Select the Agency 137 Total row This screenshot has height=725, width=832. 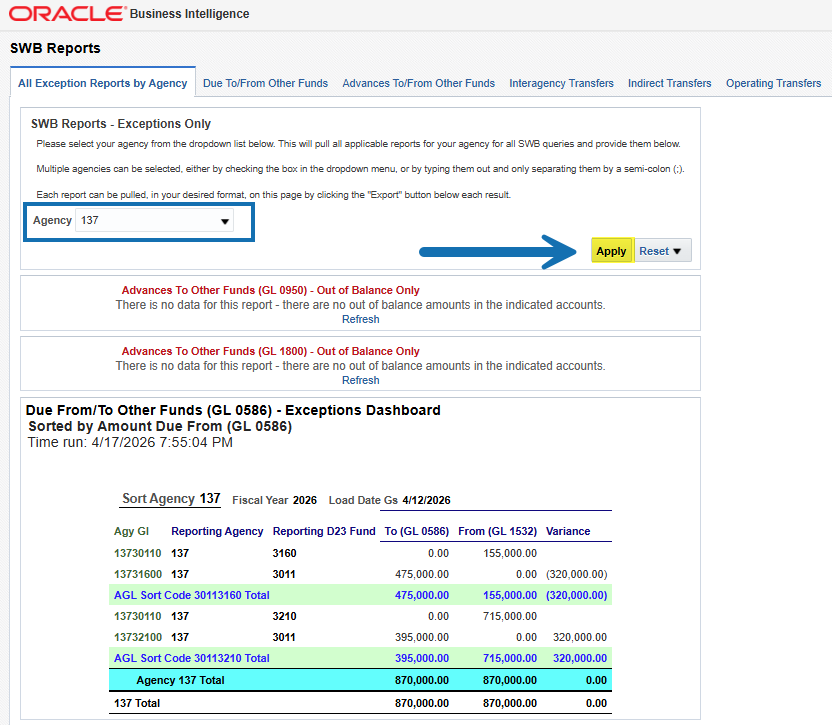[x=180, y=680]
